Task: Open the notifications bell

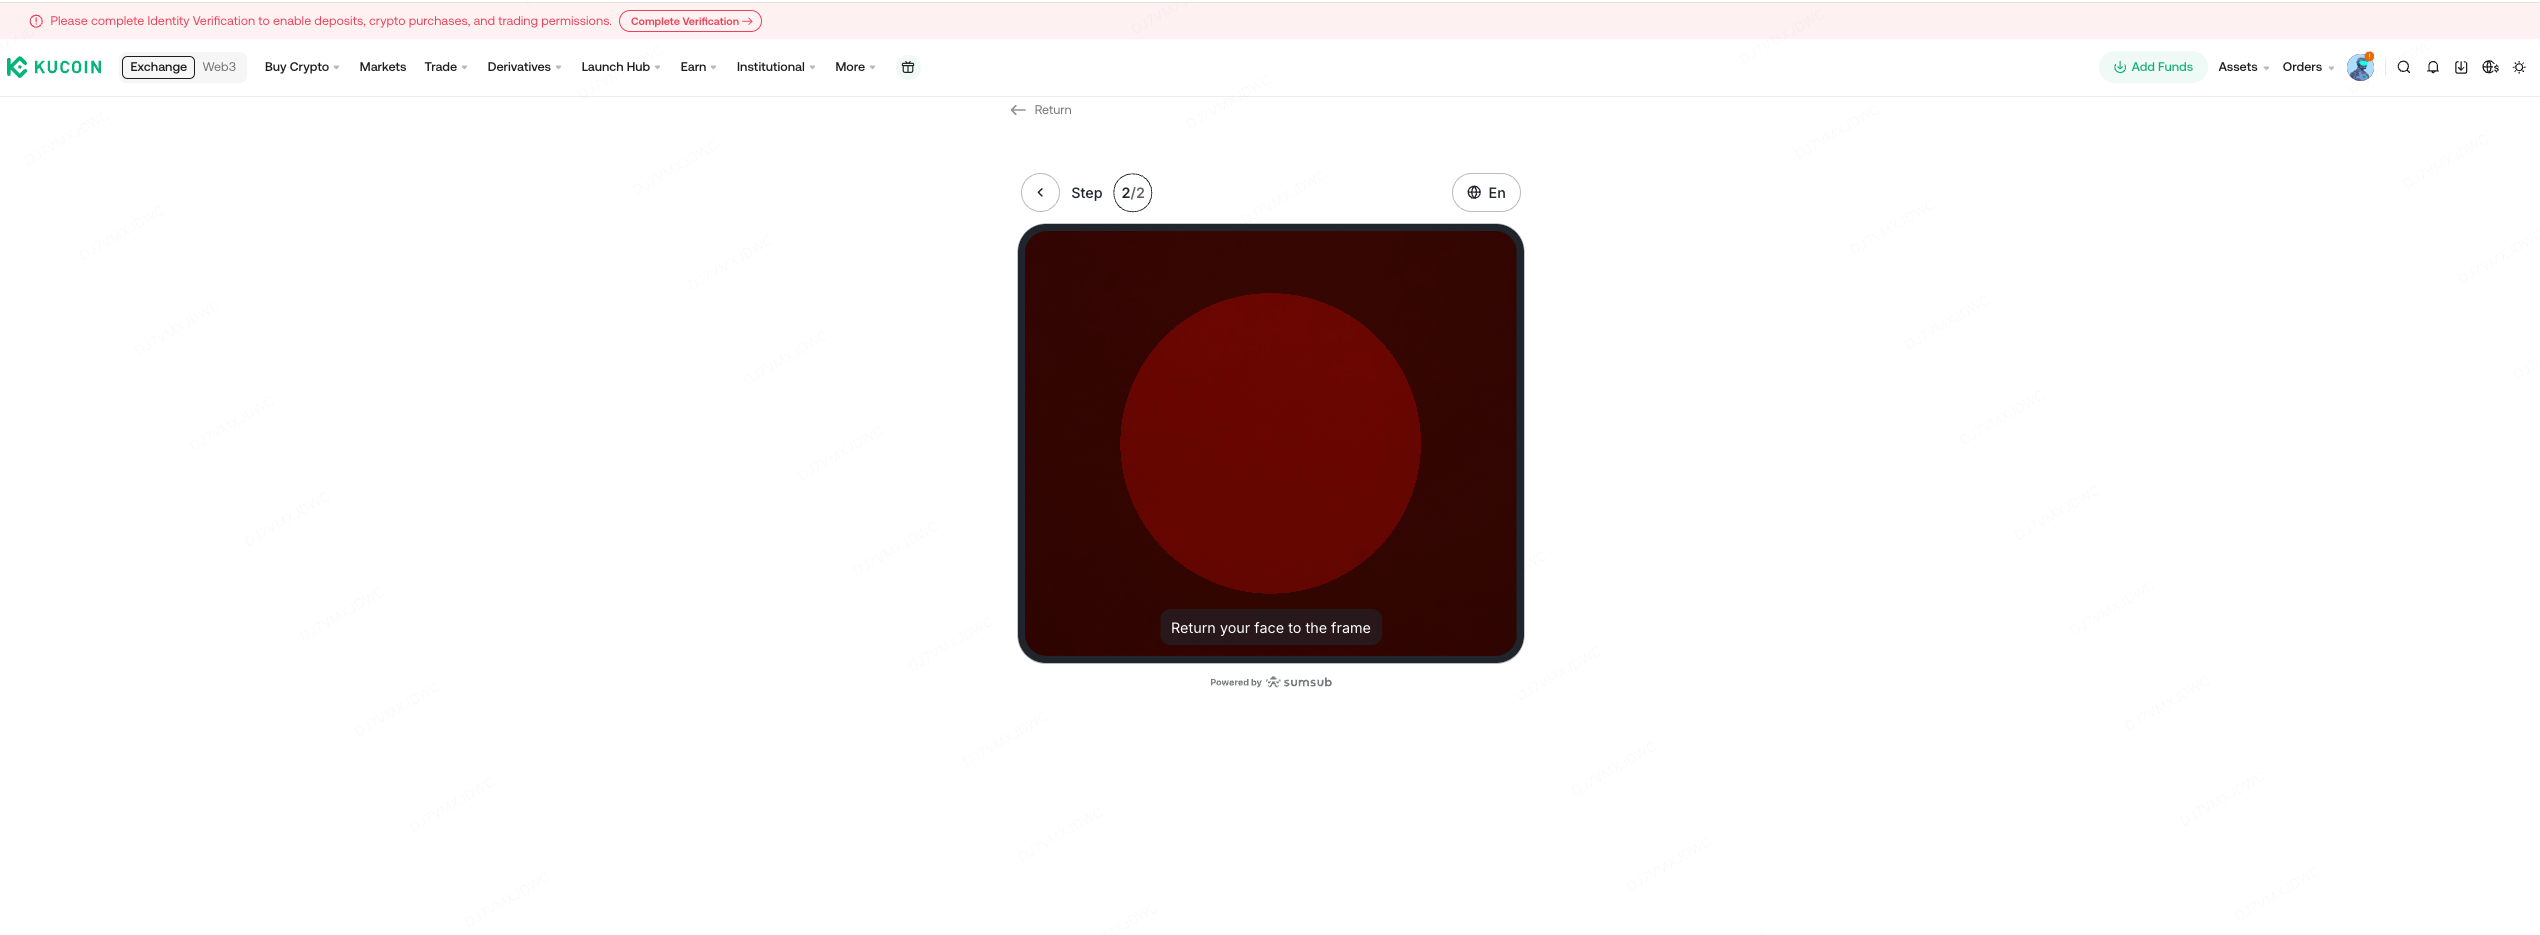Action: pos(2433,67)
